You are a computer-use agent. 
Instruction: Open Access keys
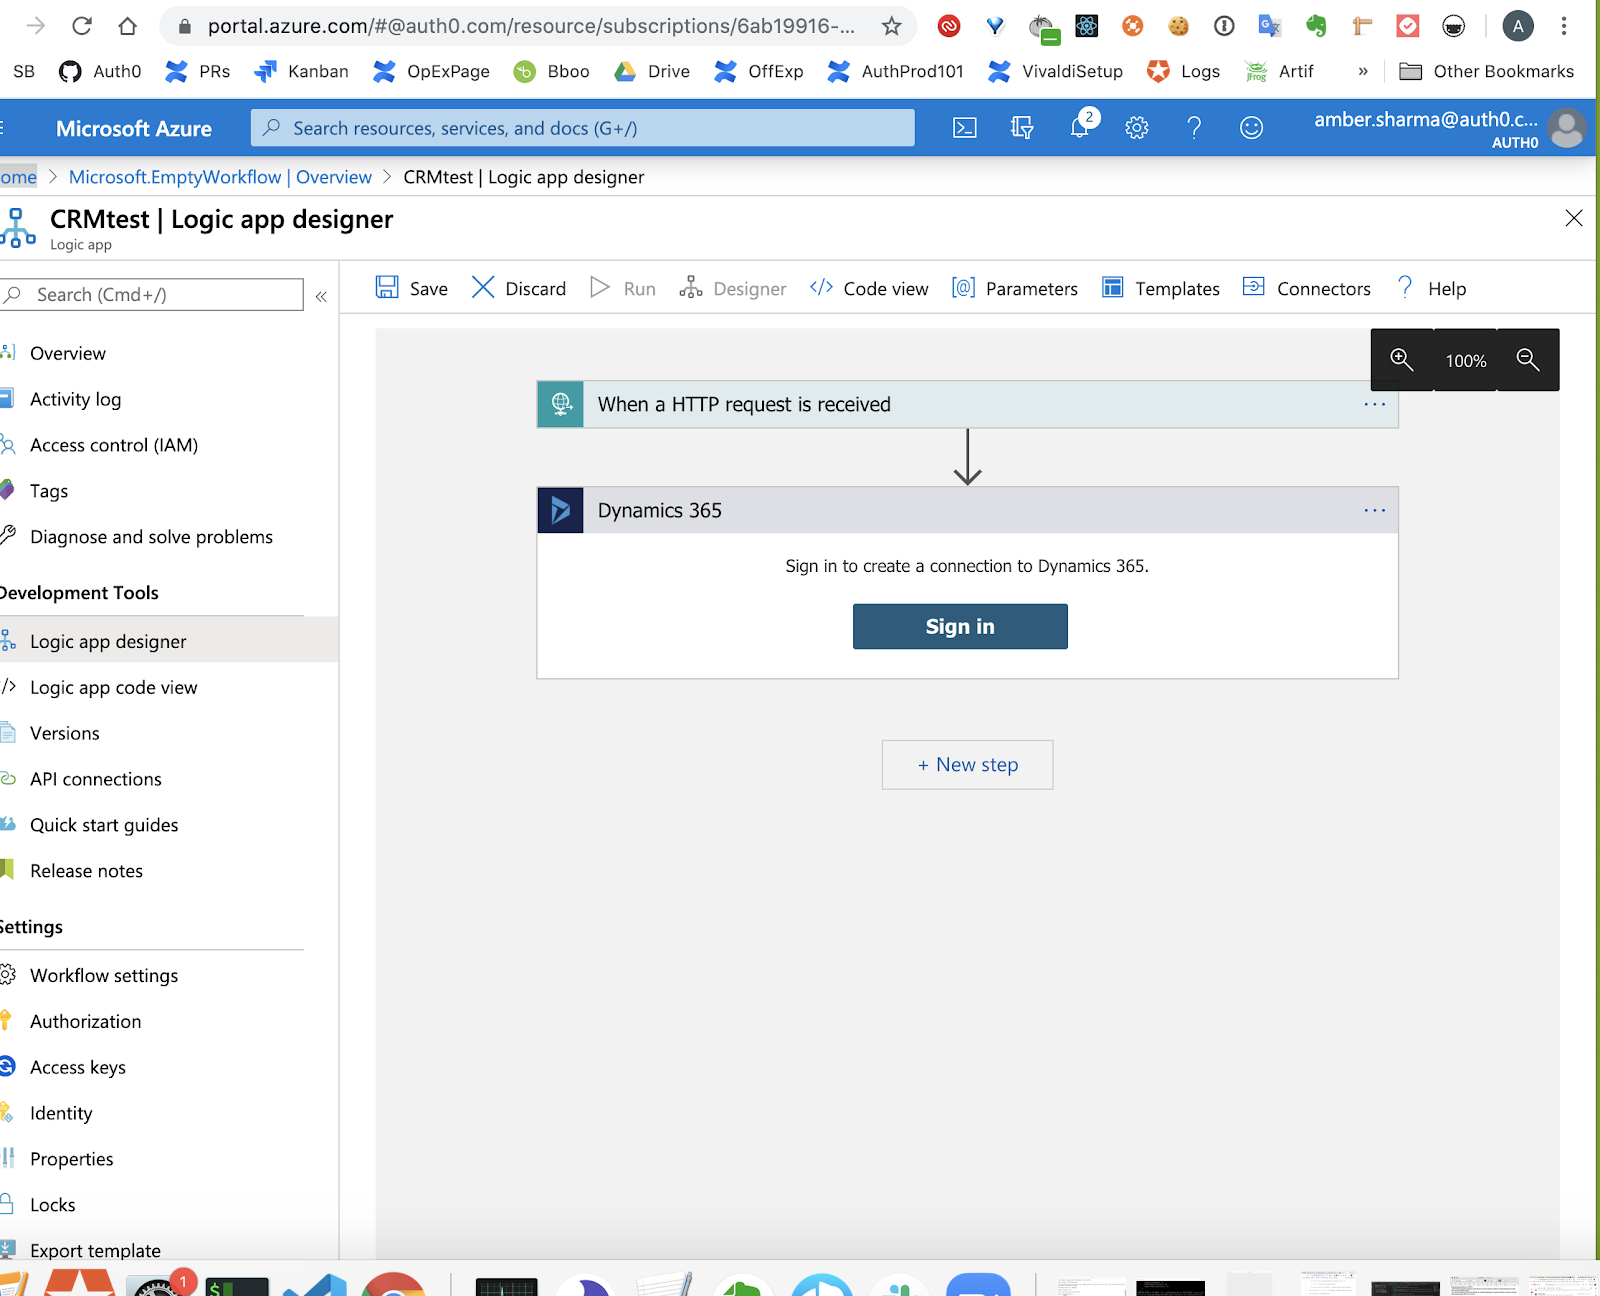pos(78,1067)
